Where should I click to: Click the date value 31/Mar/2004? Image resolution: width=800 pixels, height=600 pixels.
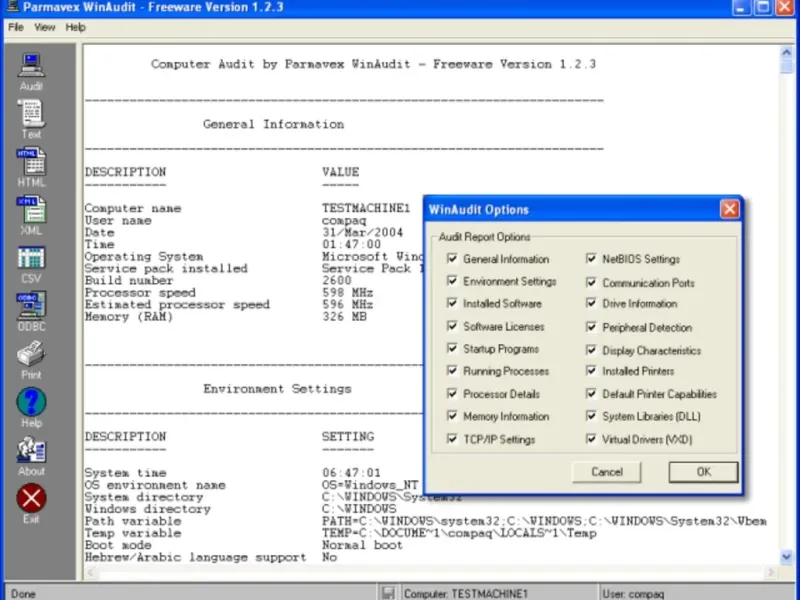[x=362, y=232]
